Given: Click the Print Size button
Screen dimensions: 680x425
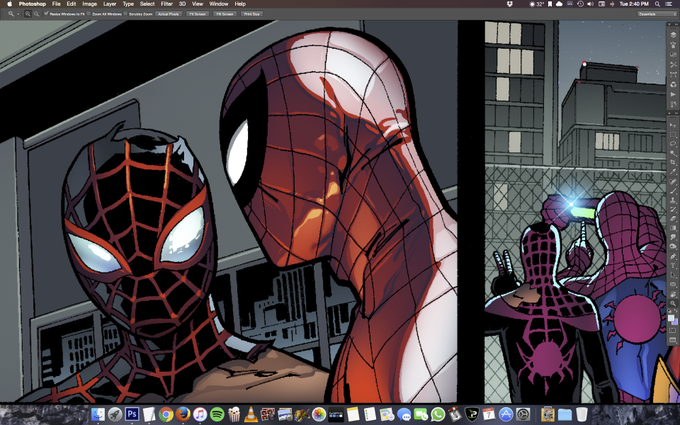Looking at the screenshot, I should click(252, 14).
